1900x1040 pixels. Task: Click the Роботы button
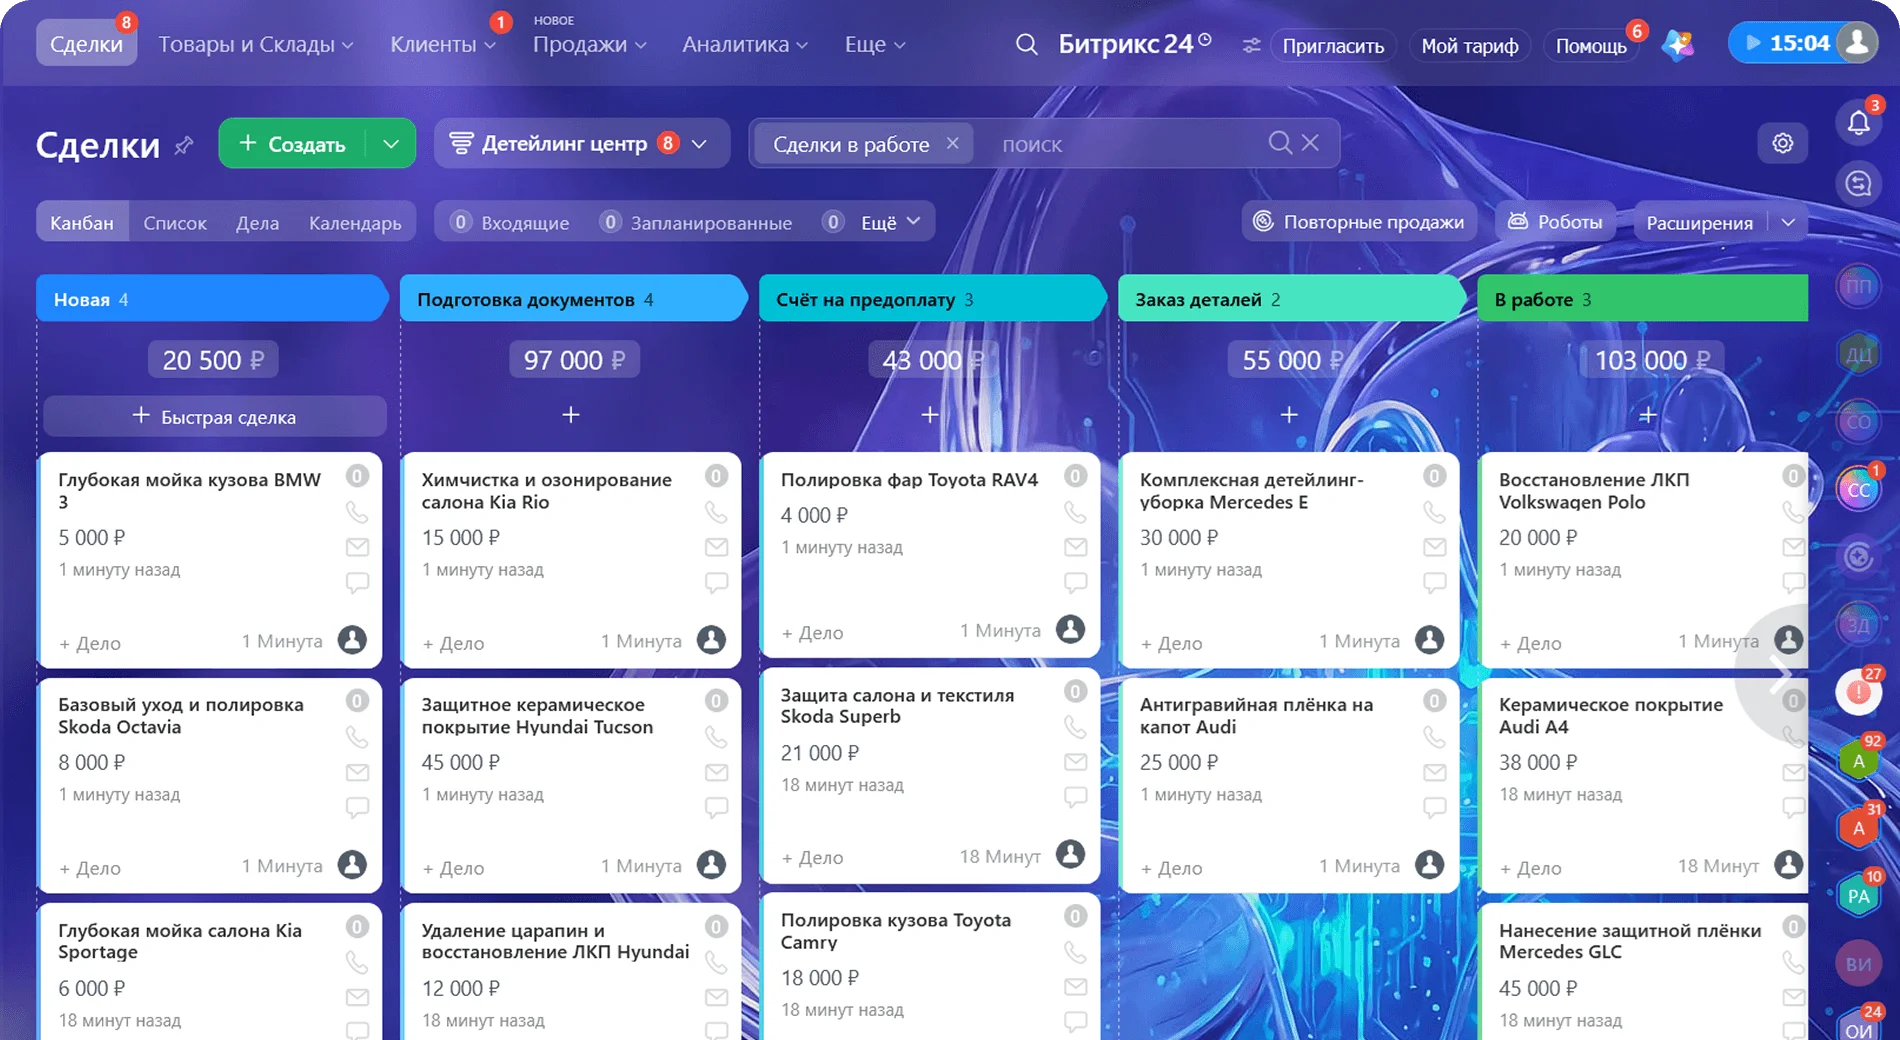pyautogui.click(x=1555, y=222)
